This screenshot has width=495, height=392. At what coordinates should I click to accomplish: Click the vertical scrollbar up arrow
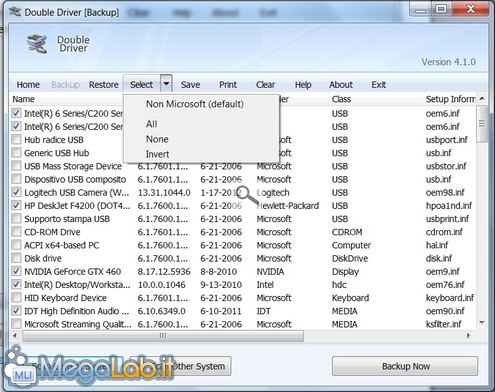pyautogui.click(x=482, y=99)
